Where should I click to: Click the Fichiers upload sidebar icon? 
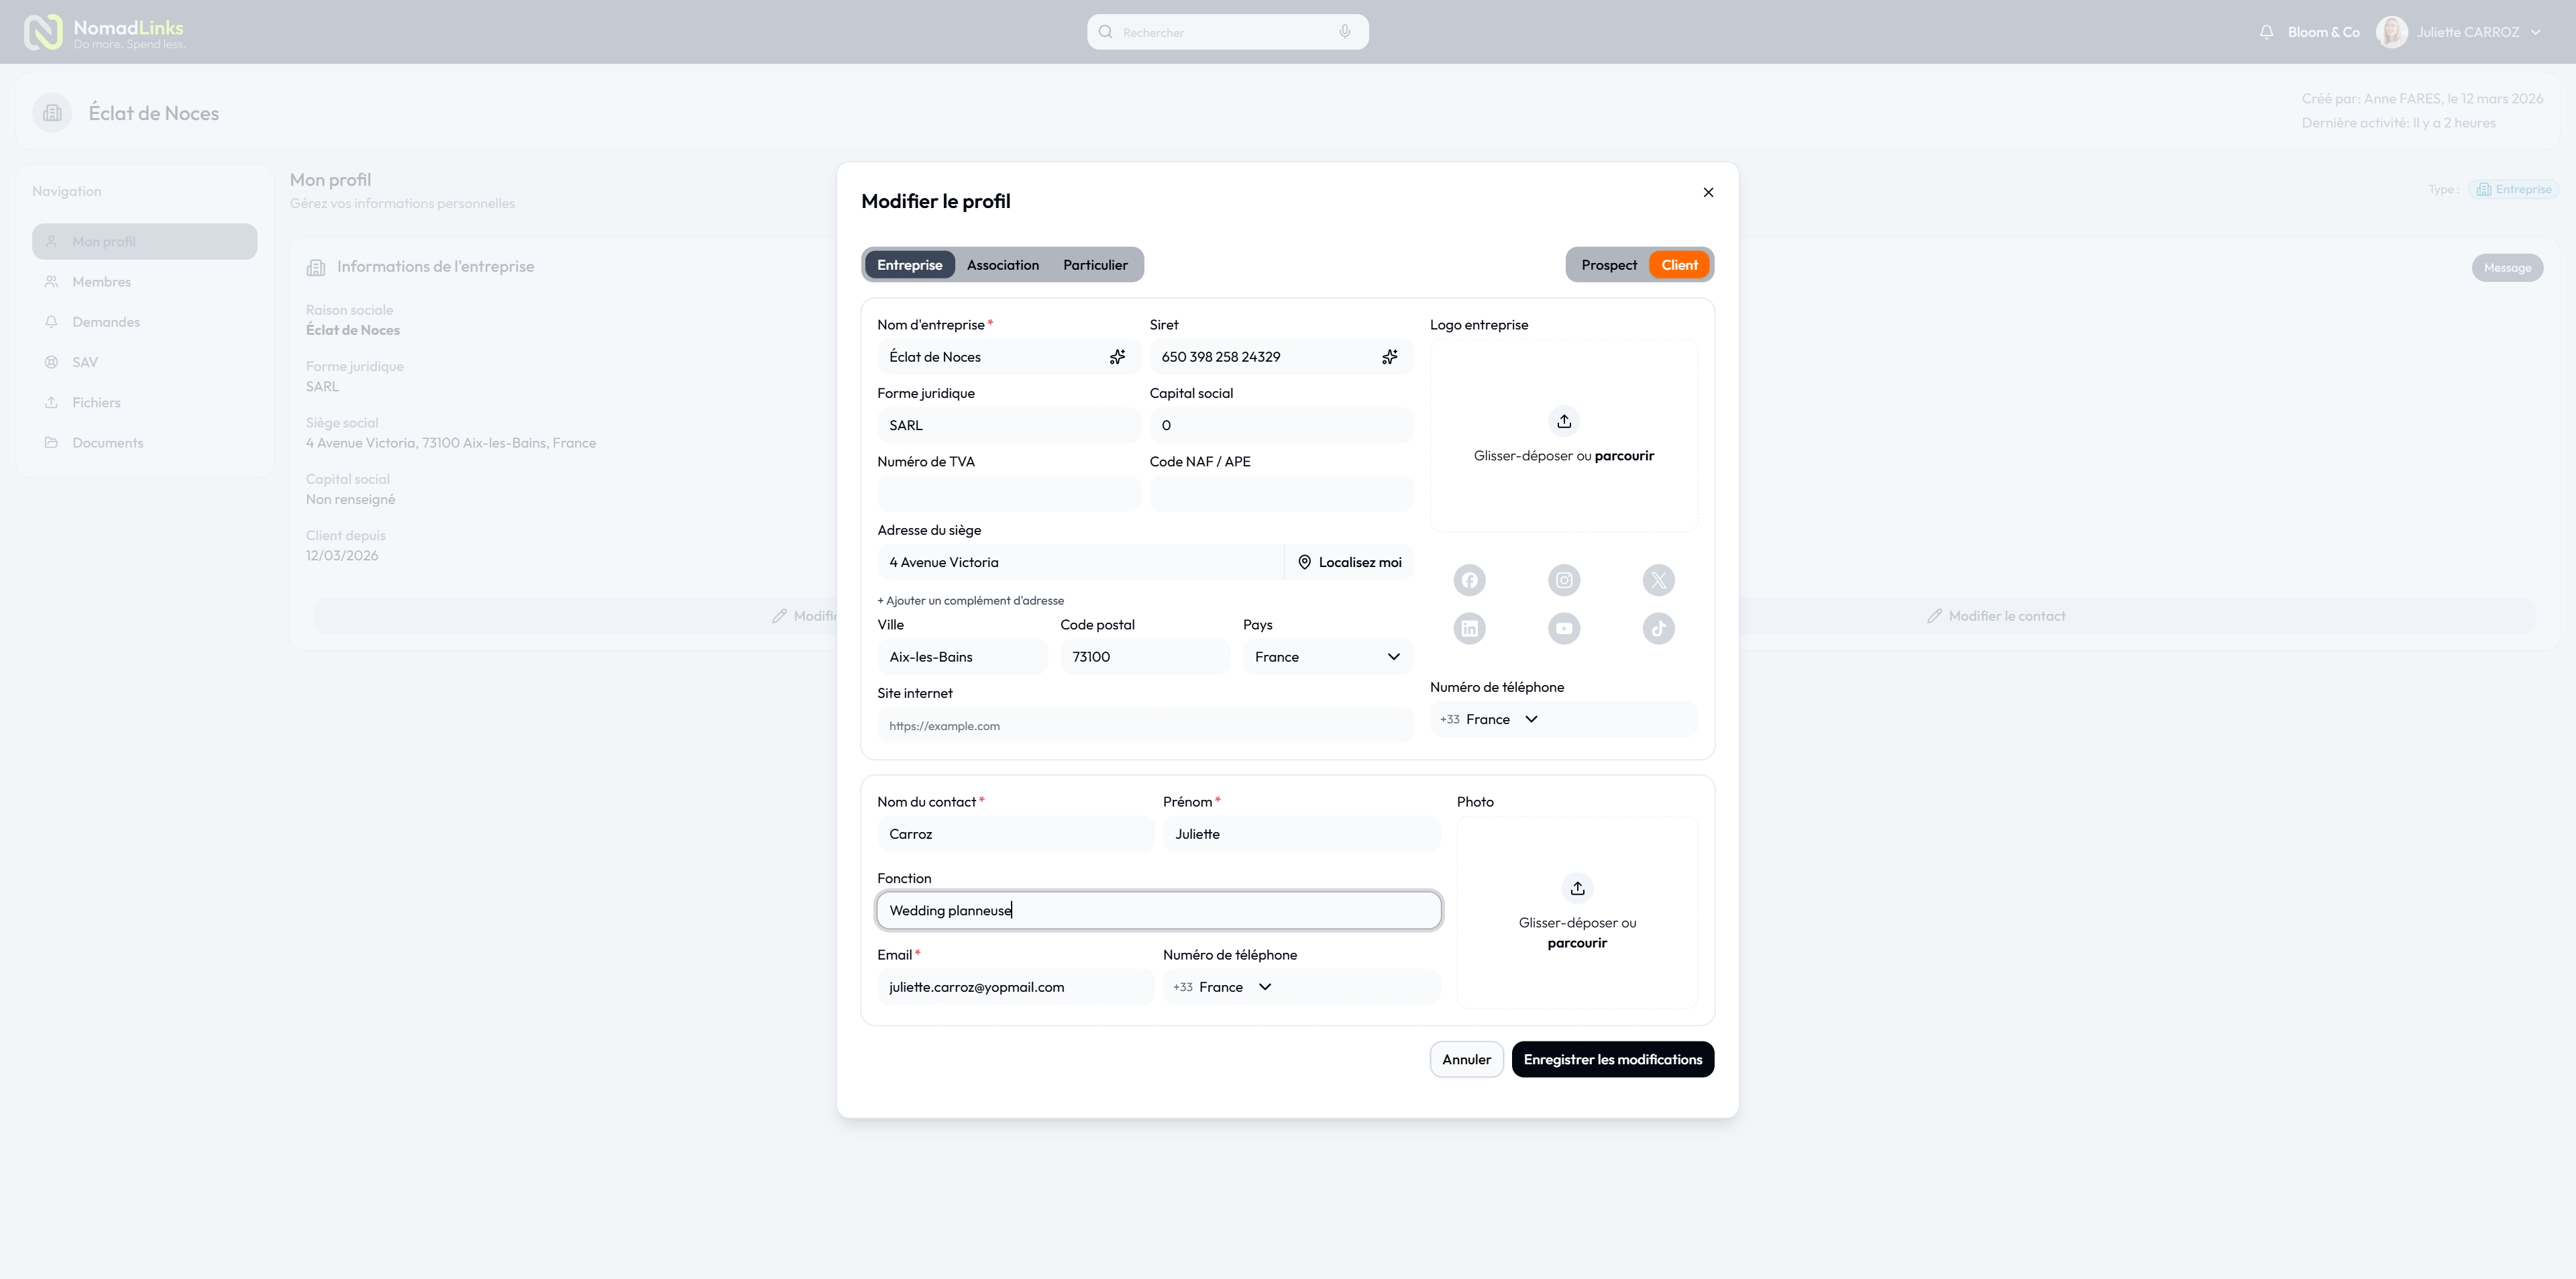click(x=51, y=402)
